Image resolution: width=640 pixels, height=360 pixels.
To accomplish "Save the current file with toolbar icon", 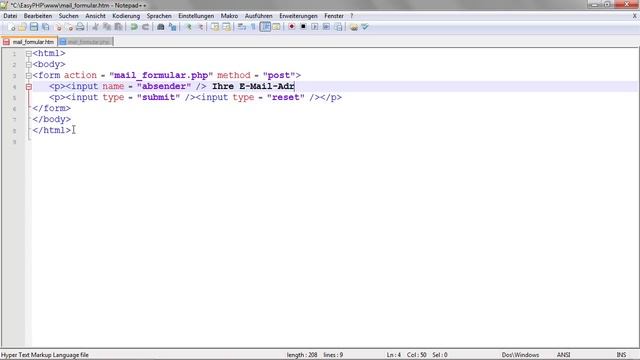I will pos(34,27).
